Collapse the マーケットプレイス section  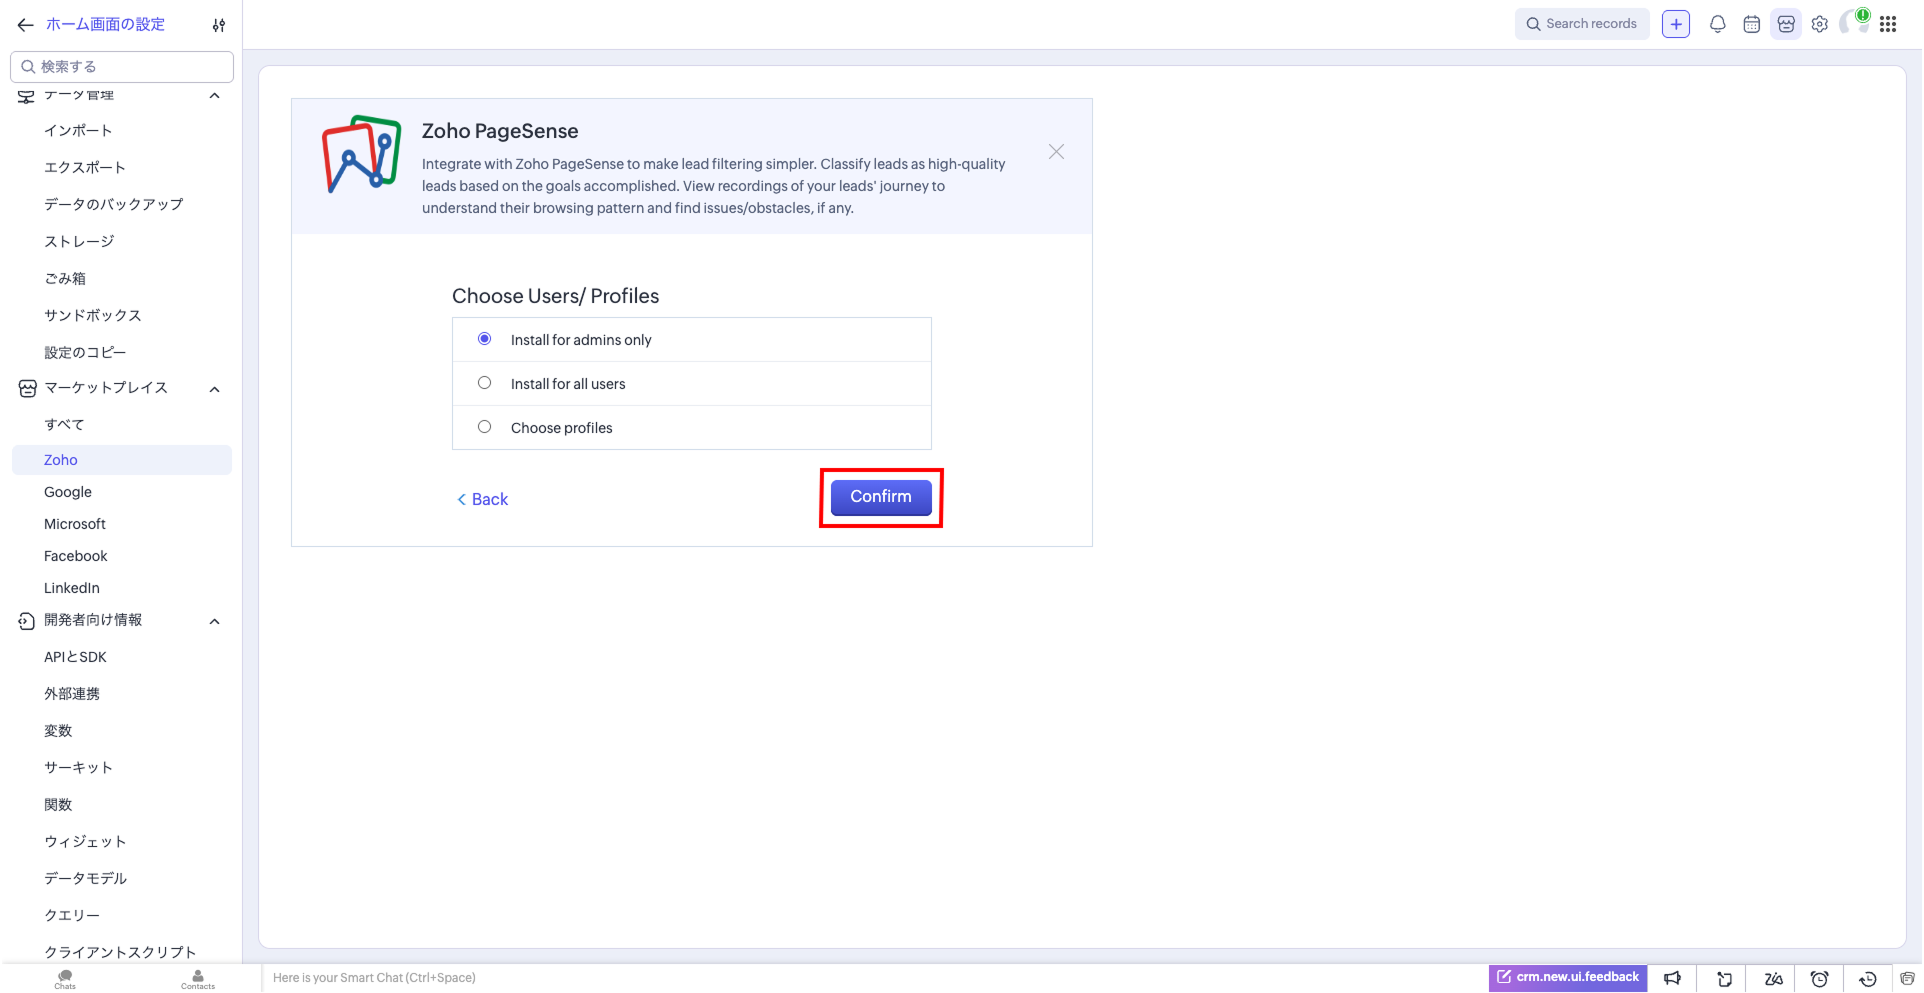click(214, 389)
